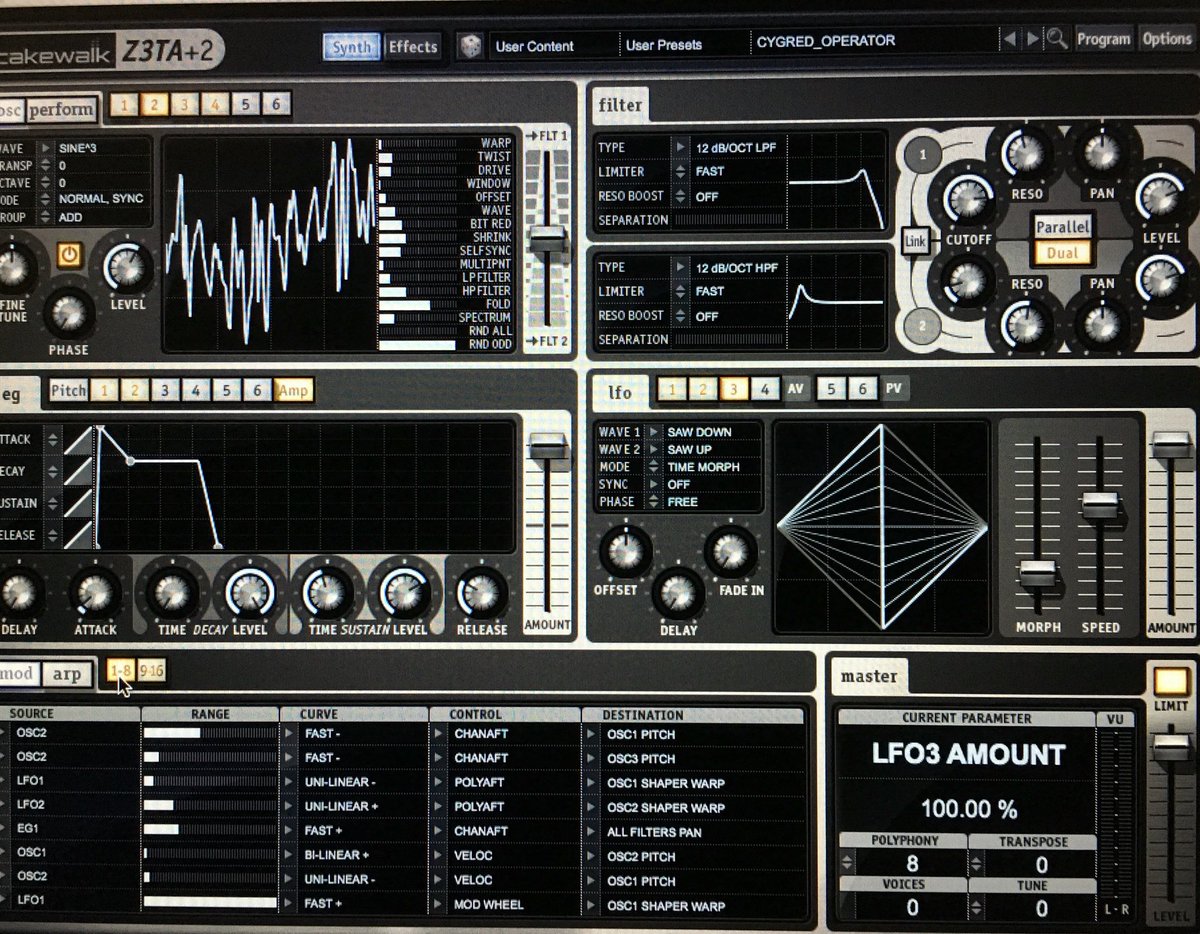The image size is (1200, 934).
Task: Show modulation rows 9-16
Action: click(x=152, y=673)
